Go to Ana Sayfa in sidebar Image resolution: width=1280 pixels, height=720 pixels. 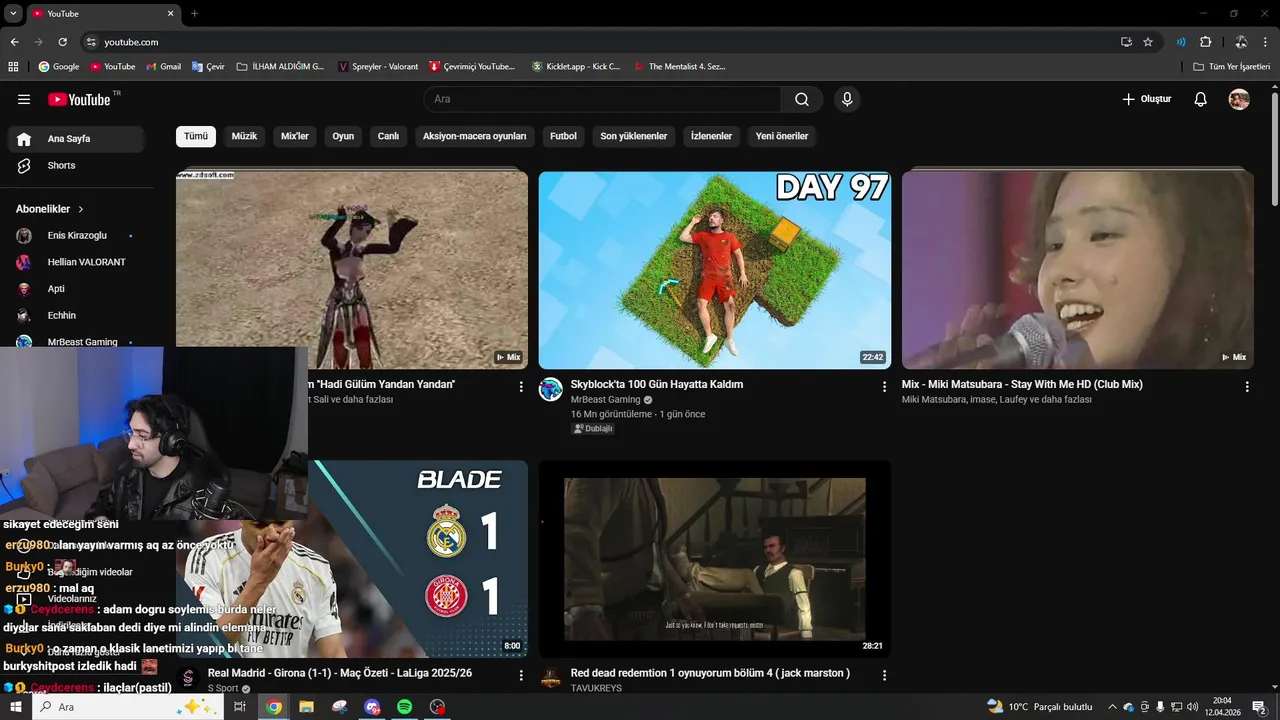76,139
